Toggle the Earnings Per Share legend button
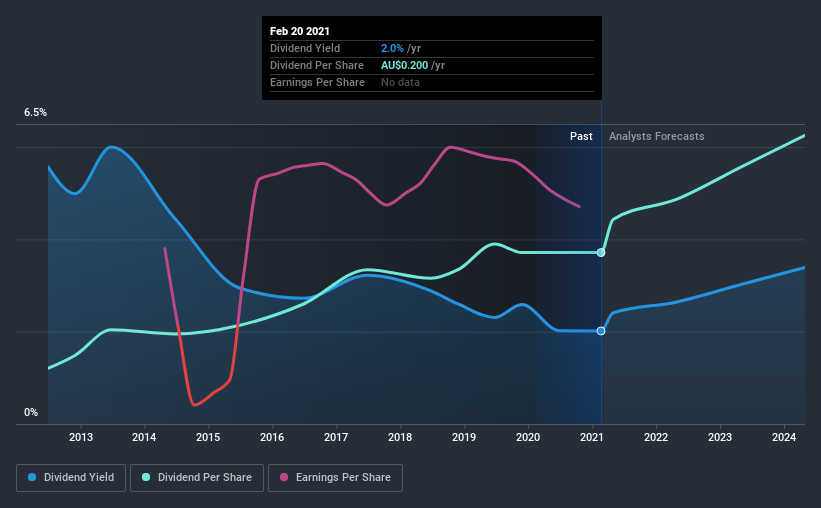This screenshot has height=508, width=821. click(336, 478)
